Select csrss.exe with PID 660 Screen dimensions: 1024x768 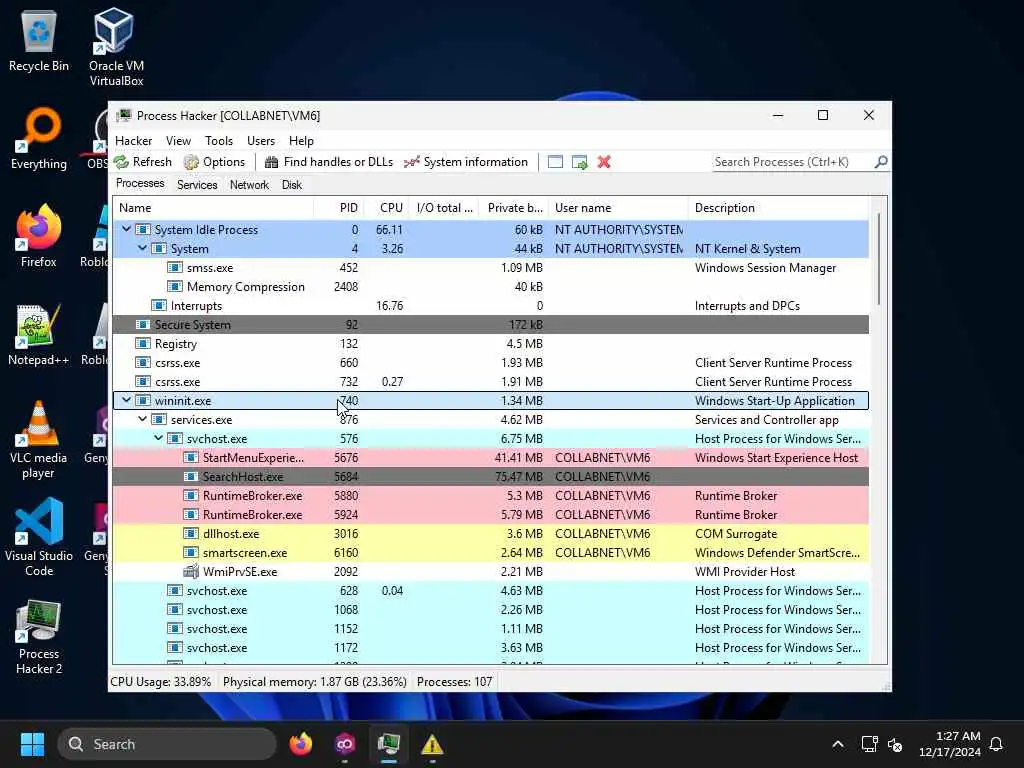[491, 362]
